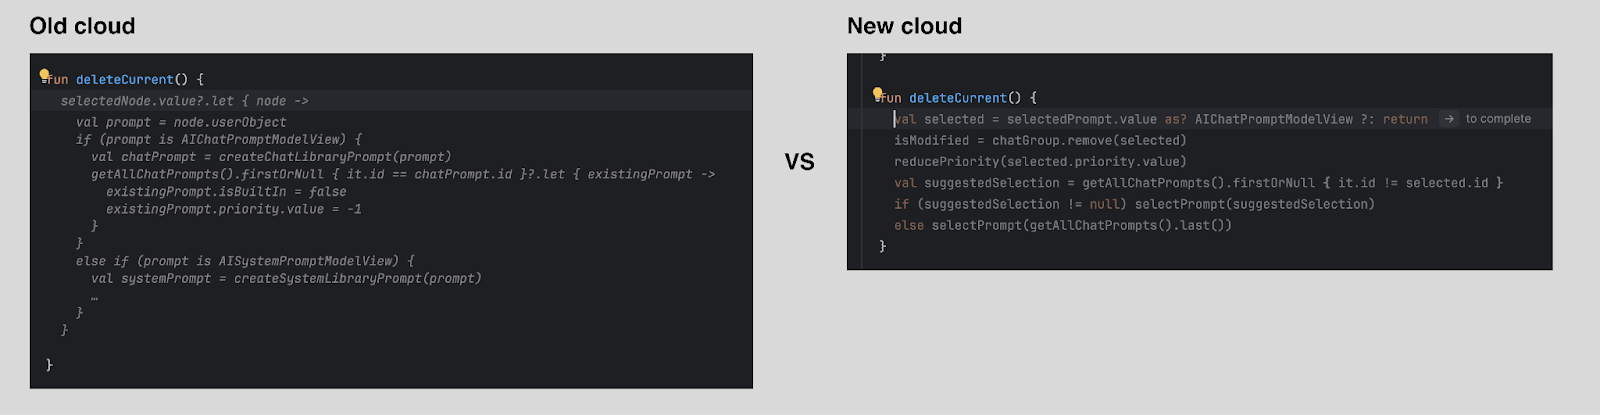Click the 'else selectPrompt' line in New cloud

point(1063,226)
